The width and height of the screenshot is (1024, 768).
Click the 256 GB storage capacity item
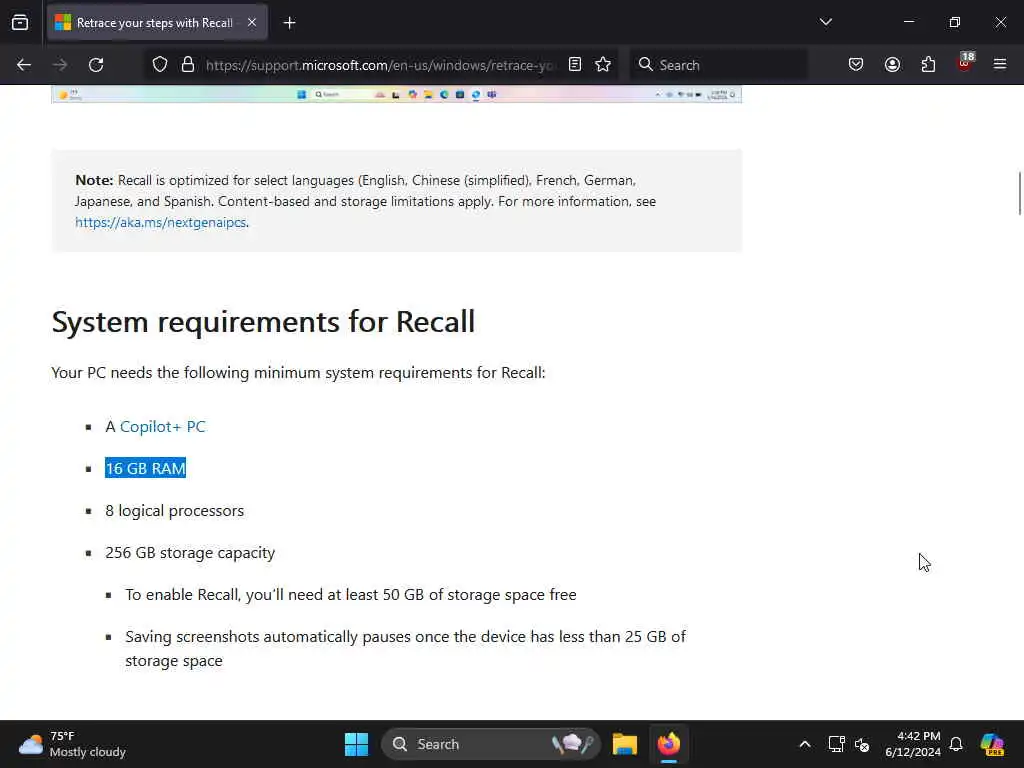pos(190,552)
